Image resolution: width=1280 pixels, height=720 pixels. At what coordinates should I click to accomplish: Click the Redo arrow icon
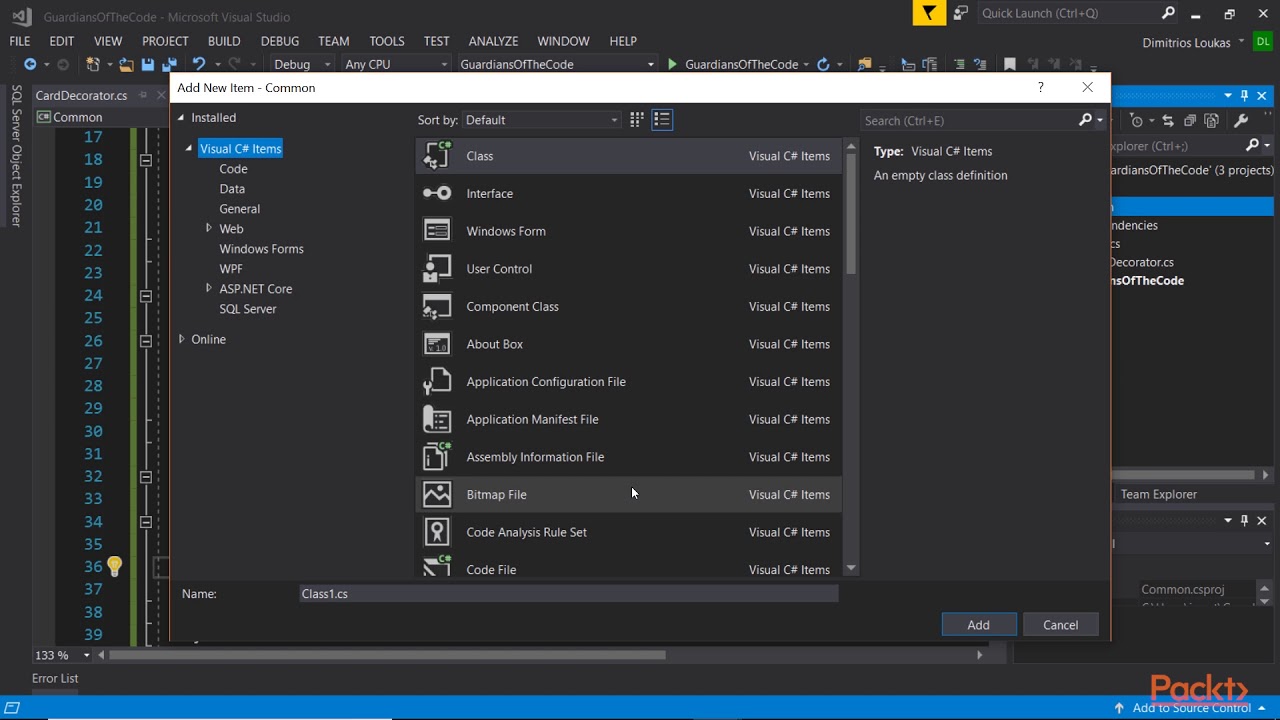point(234,64)
